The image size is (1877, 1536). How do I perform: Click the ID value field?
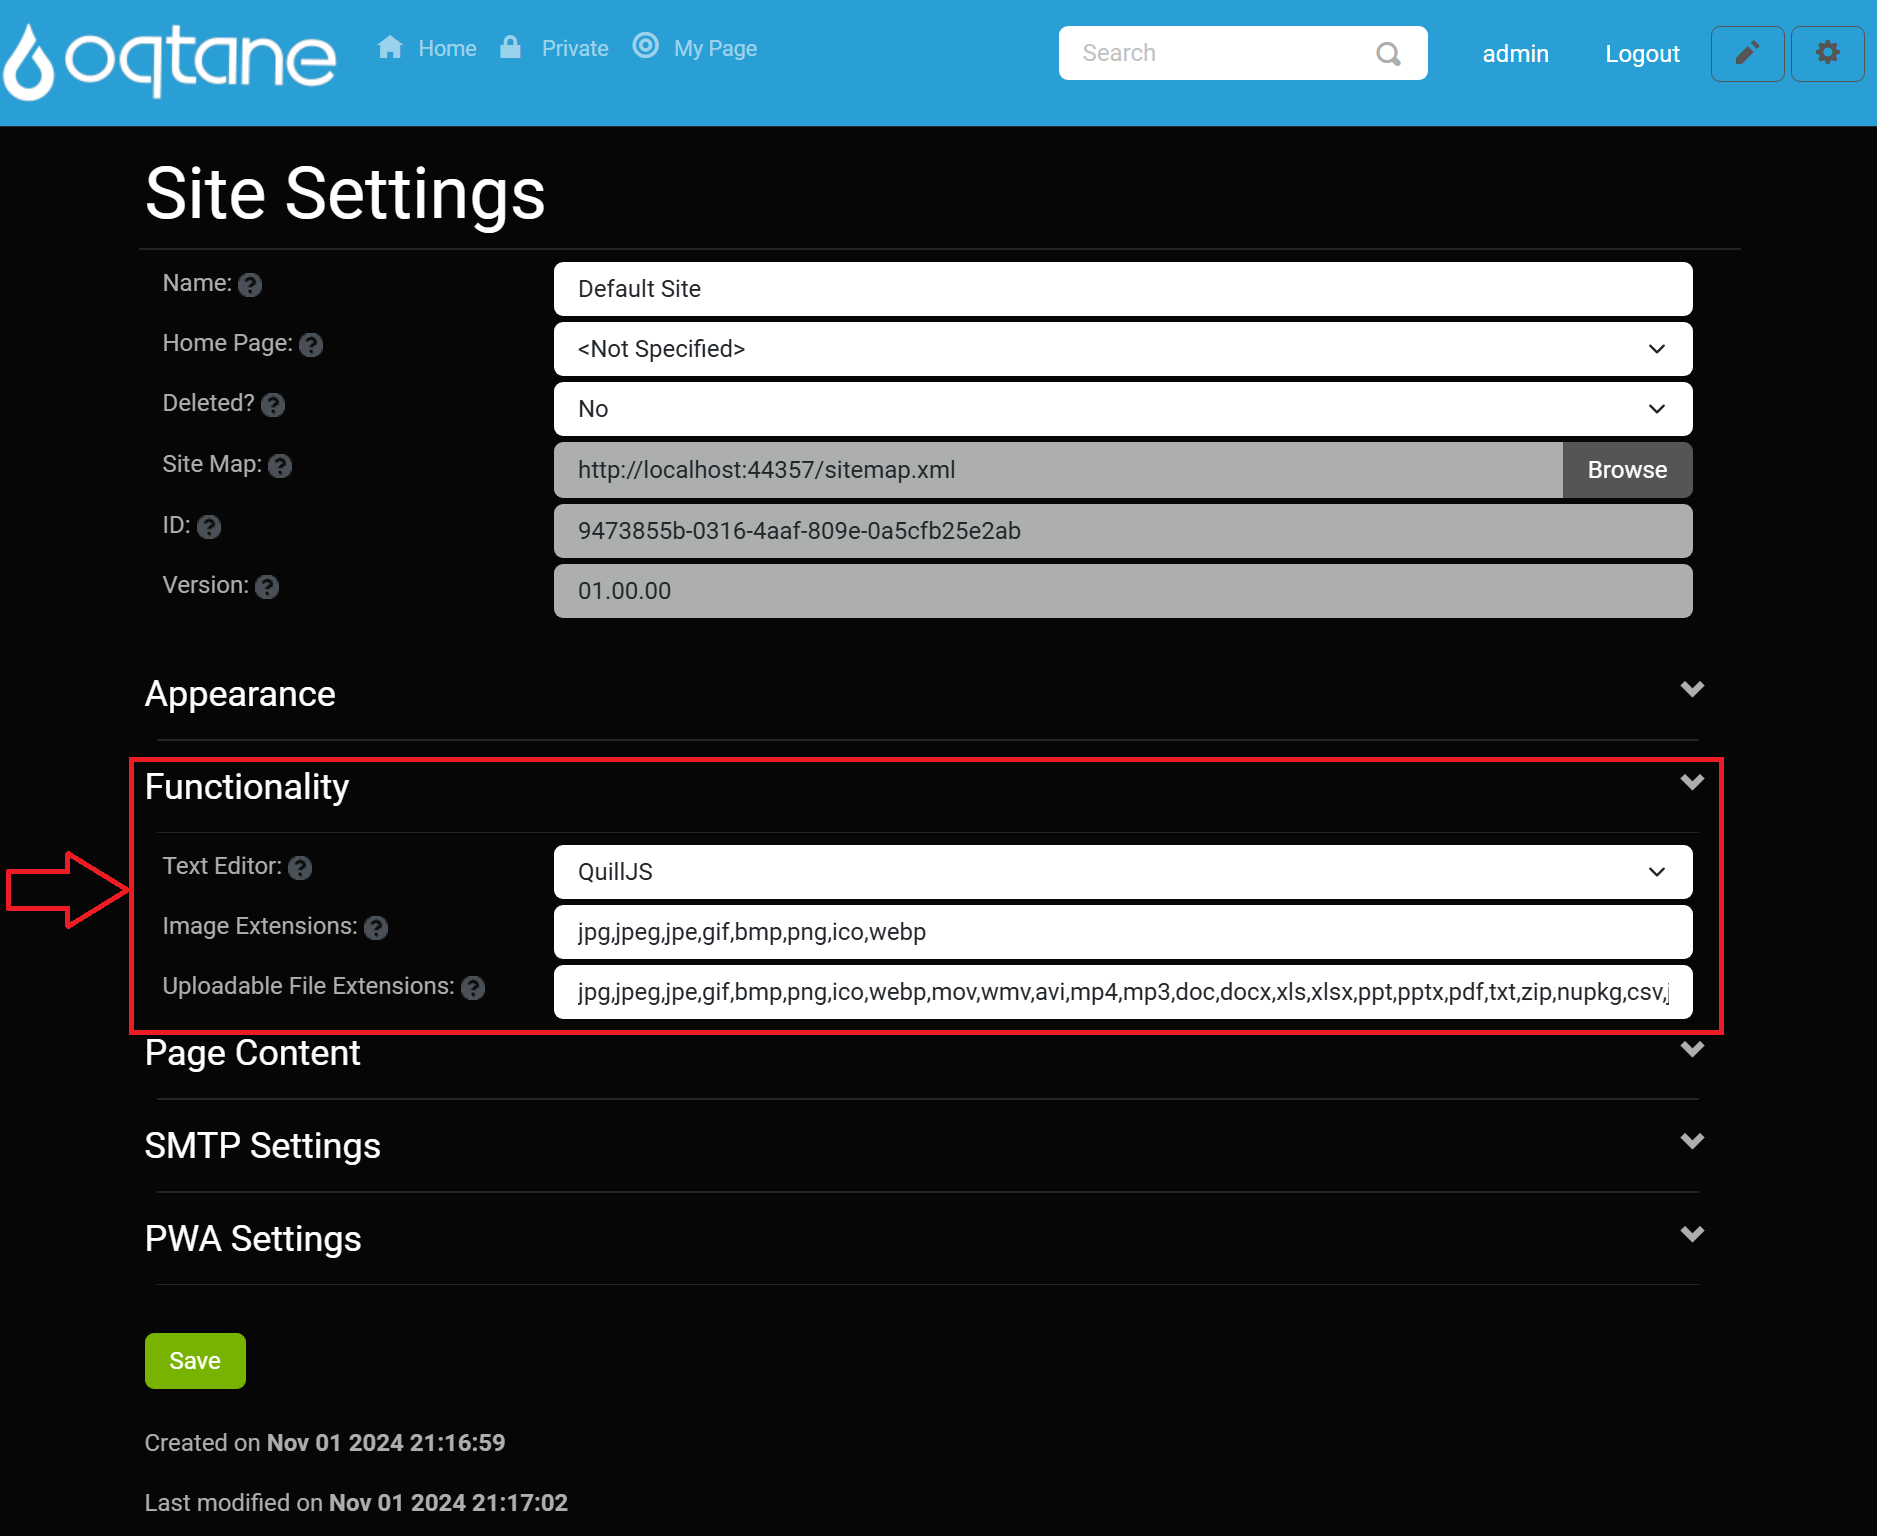[1123, 531]
